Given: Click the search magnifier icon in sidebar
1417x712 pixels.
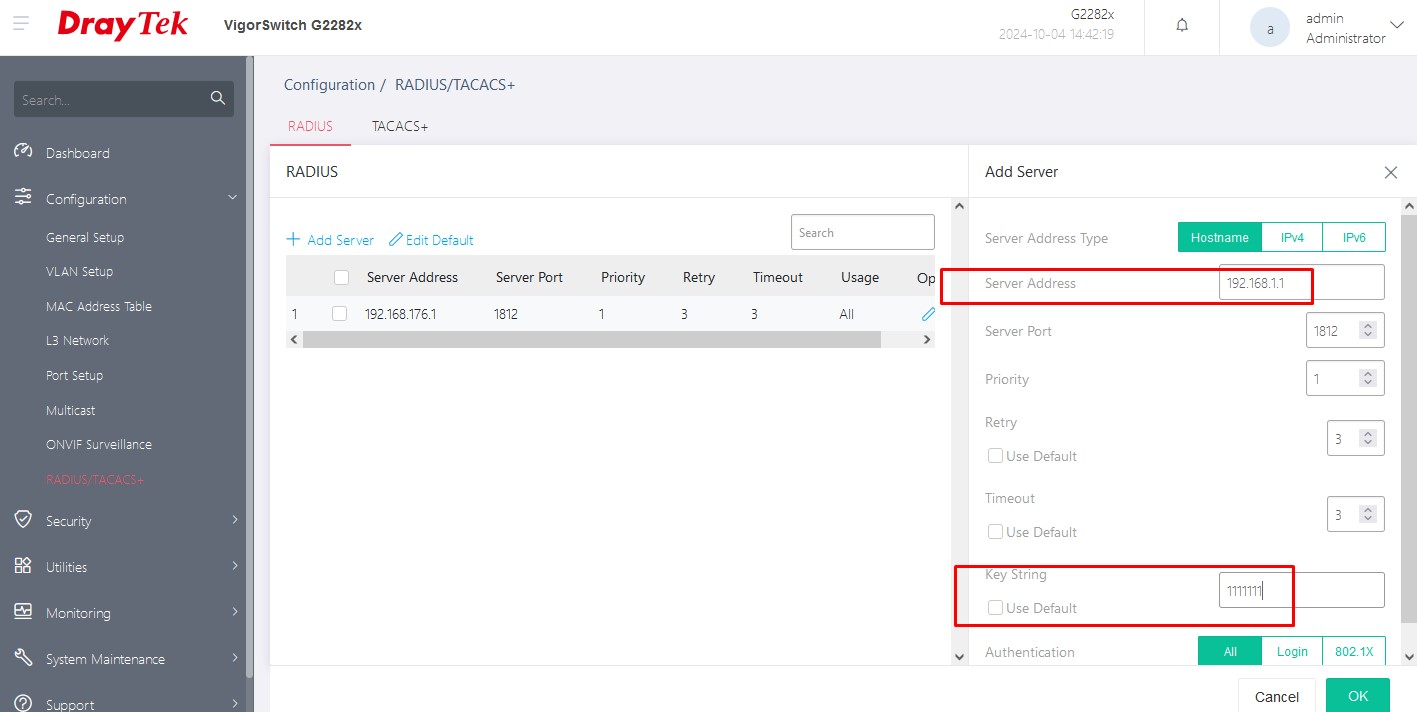Looking at the screenshot, I should coord(217,98).
